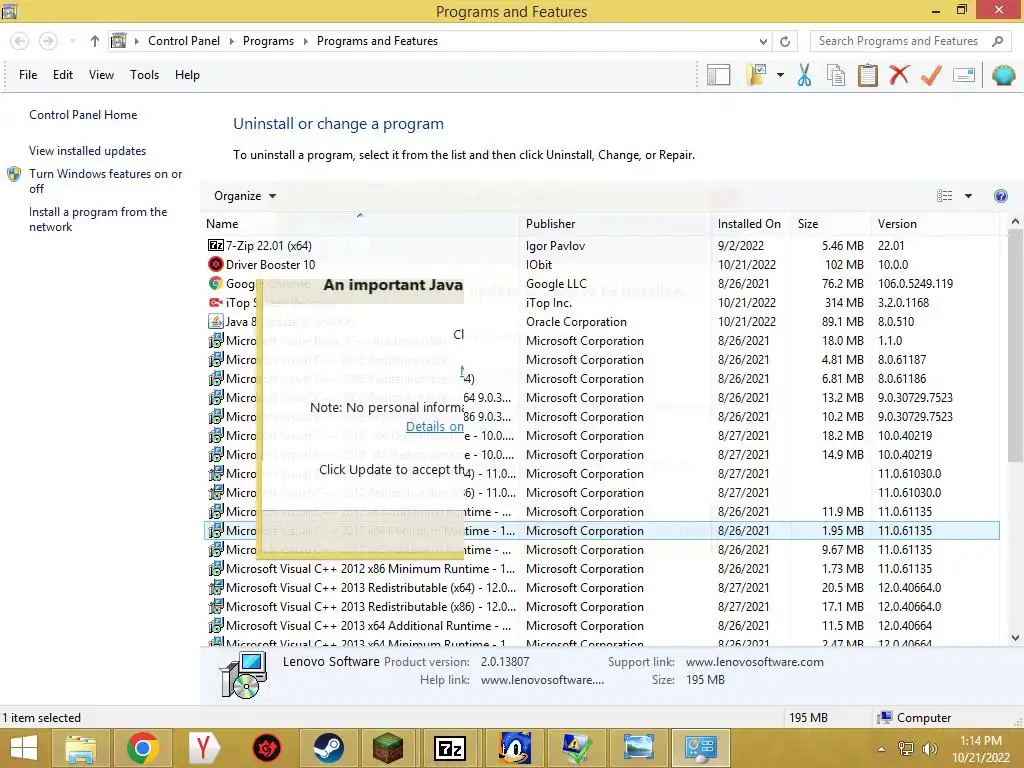Viewport: 1024px width, 768px height.
Task: Click the search magnifier icon
Action: pyautogui.click(x=997, y=41)
